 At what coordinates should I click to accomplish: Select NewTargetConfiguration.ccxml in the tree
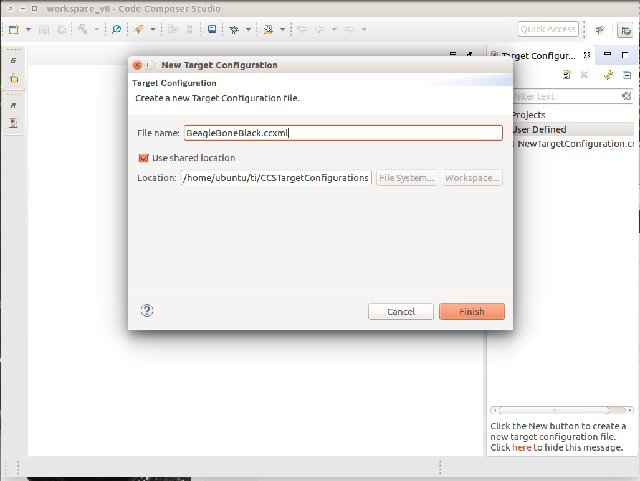coord(576,144)
